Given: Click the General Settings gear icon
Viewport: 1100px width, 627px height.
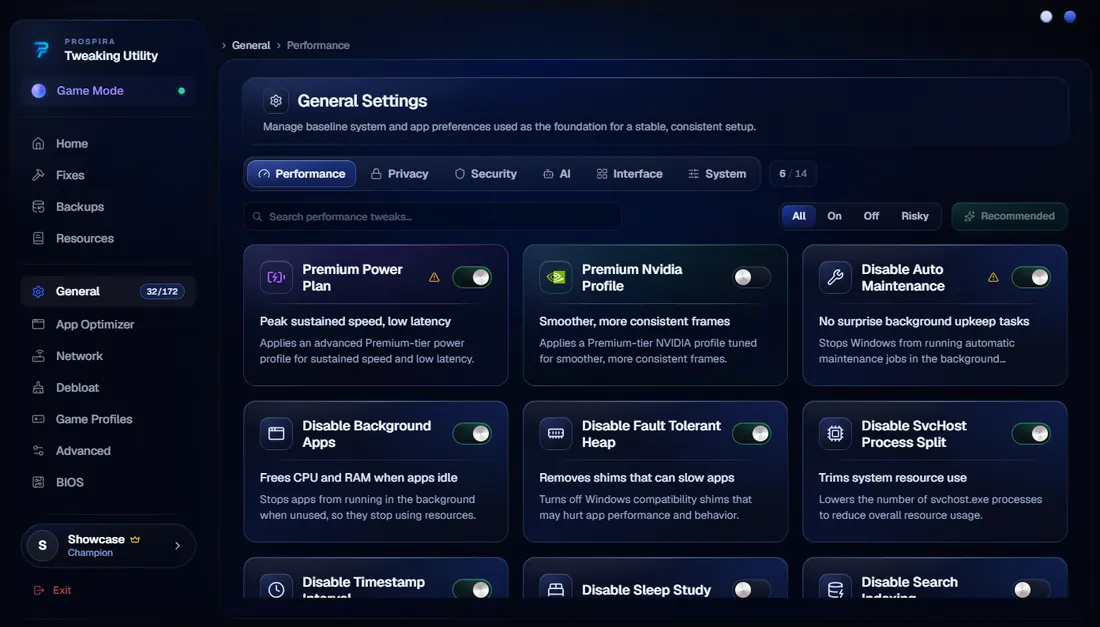Looking at the screenshot, I should pos(276,100).
